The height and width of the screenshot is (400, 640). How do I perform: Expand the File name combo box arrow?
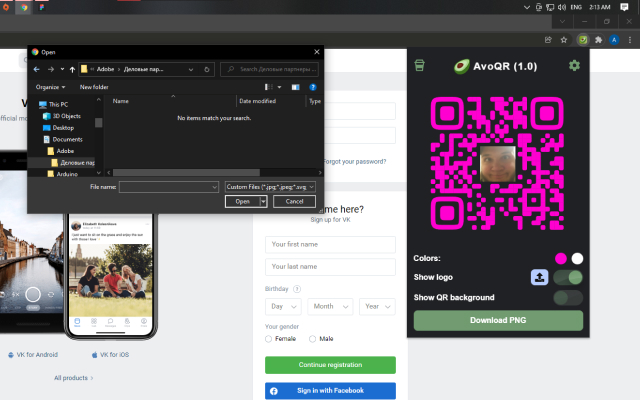pos(214,187)
